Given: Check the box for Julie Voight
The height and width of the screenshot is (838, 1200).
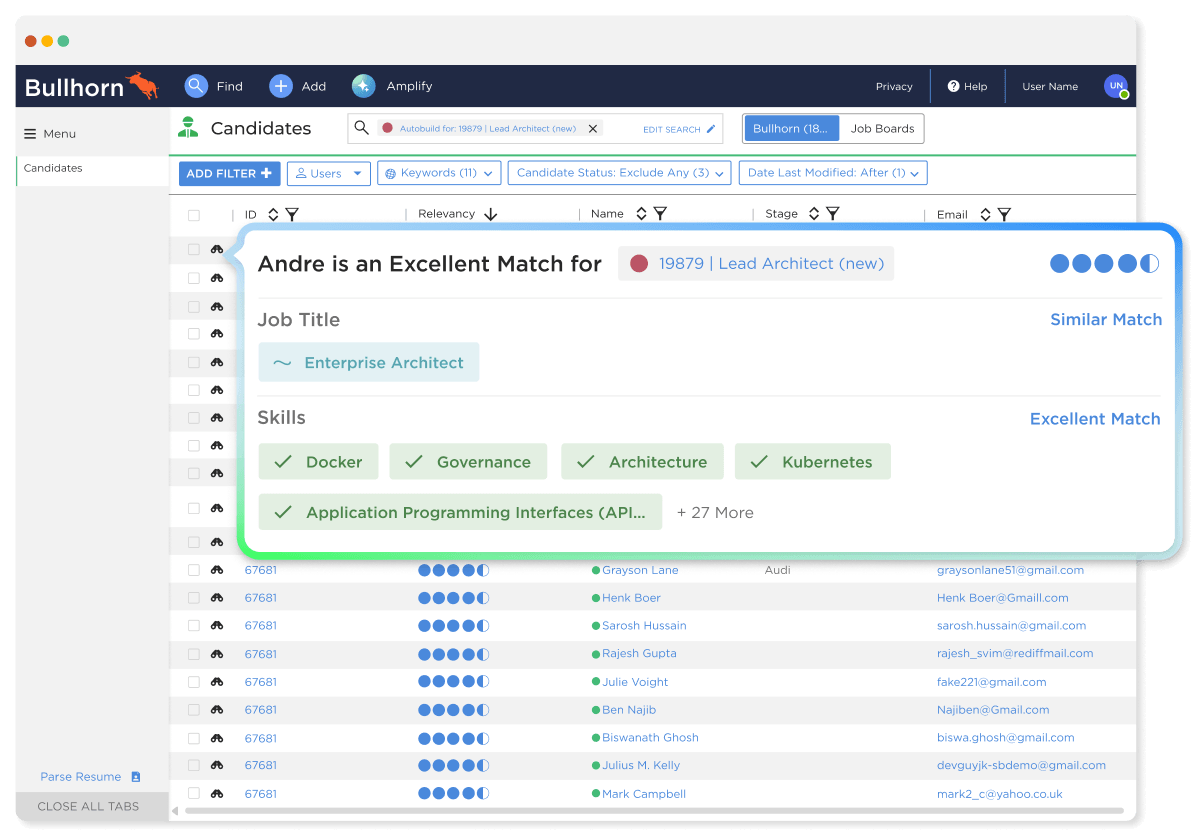Looking at the screenshot, I should tap(194, 682).
